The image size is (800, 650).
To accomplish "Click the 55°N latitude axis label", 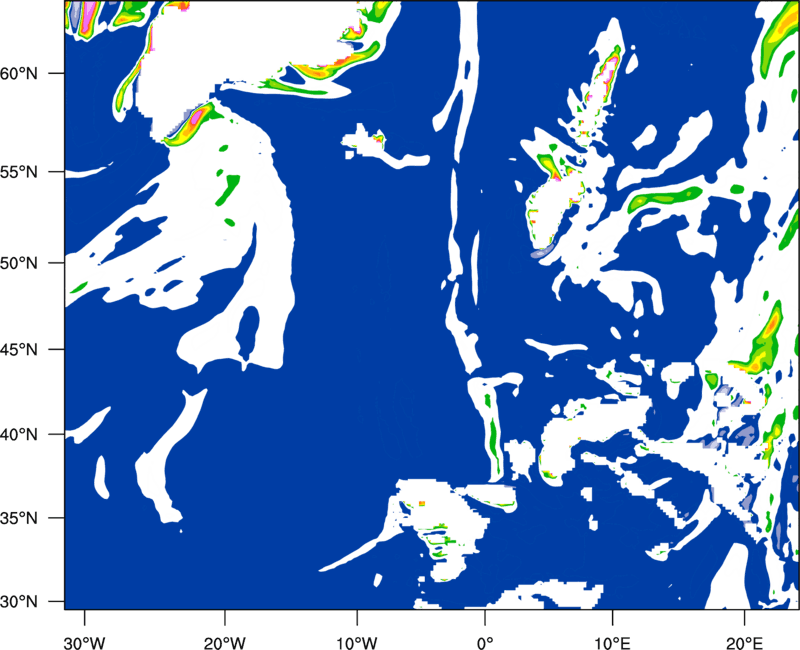I will pyautogui.click(x=19, y=172).
